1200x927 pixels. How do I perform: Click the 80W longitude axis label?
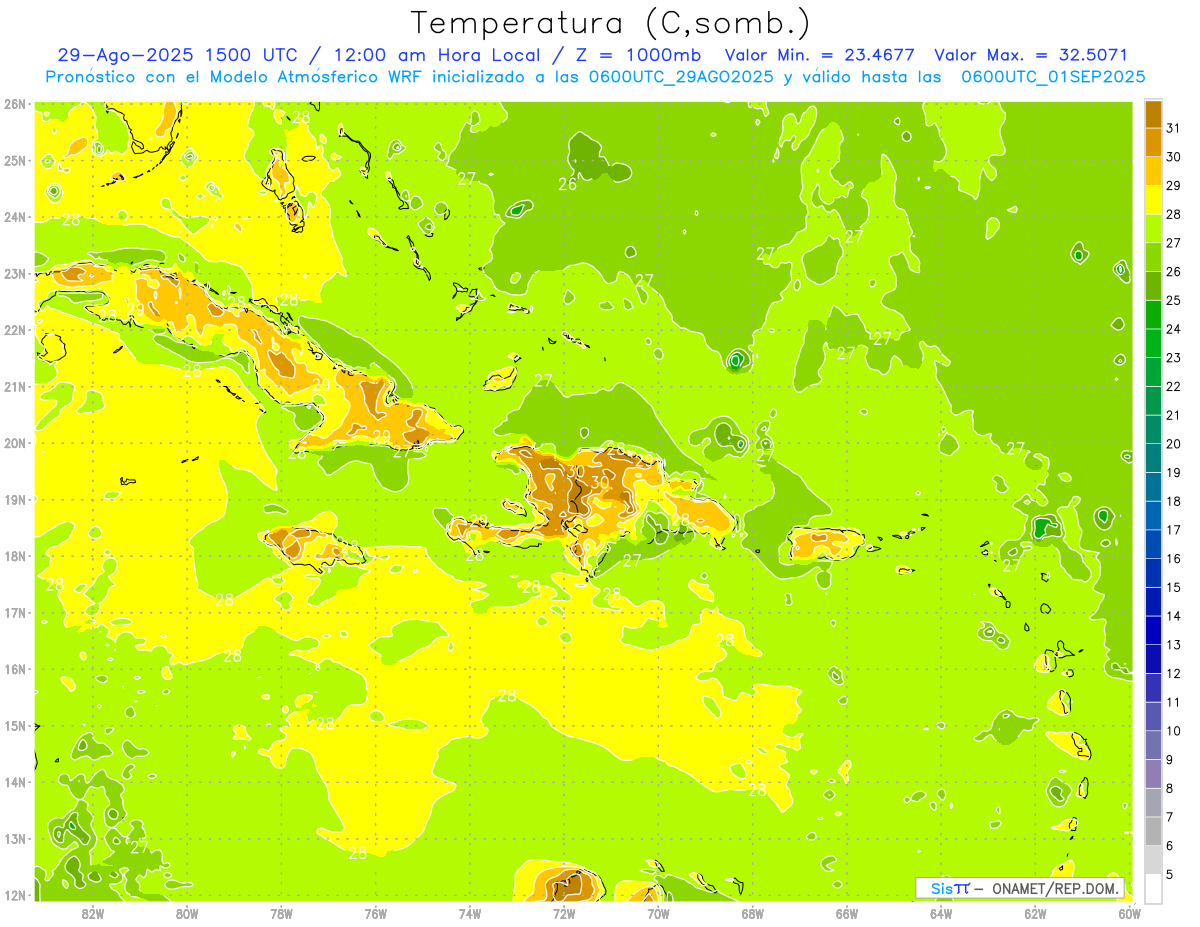(x=187, y=913)
